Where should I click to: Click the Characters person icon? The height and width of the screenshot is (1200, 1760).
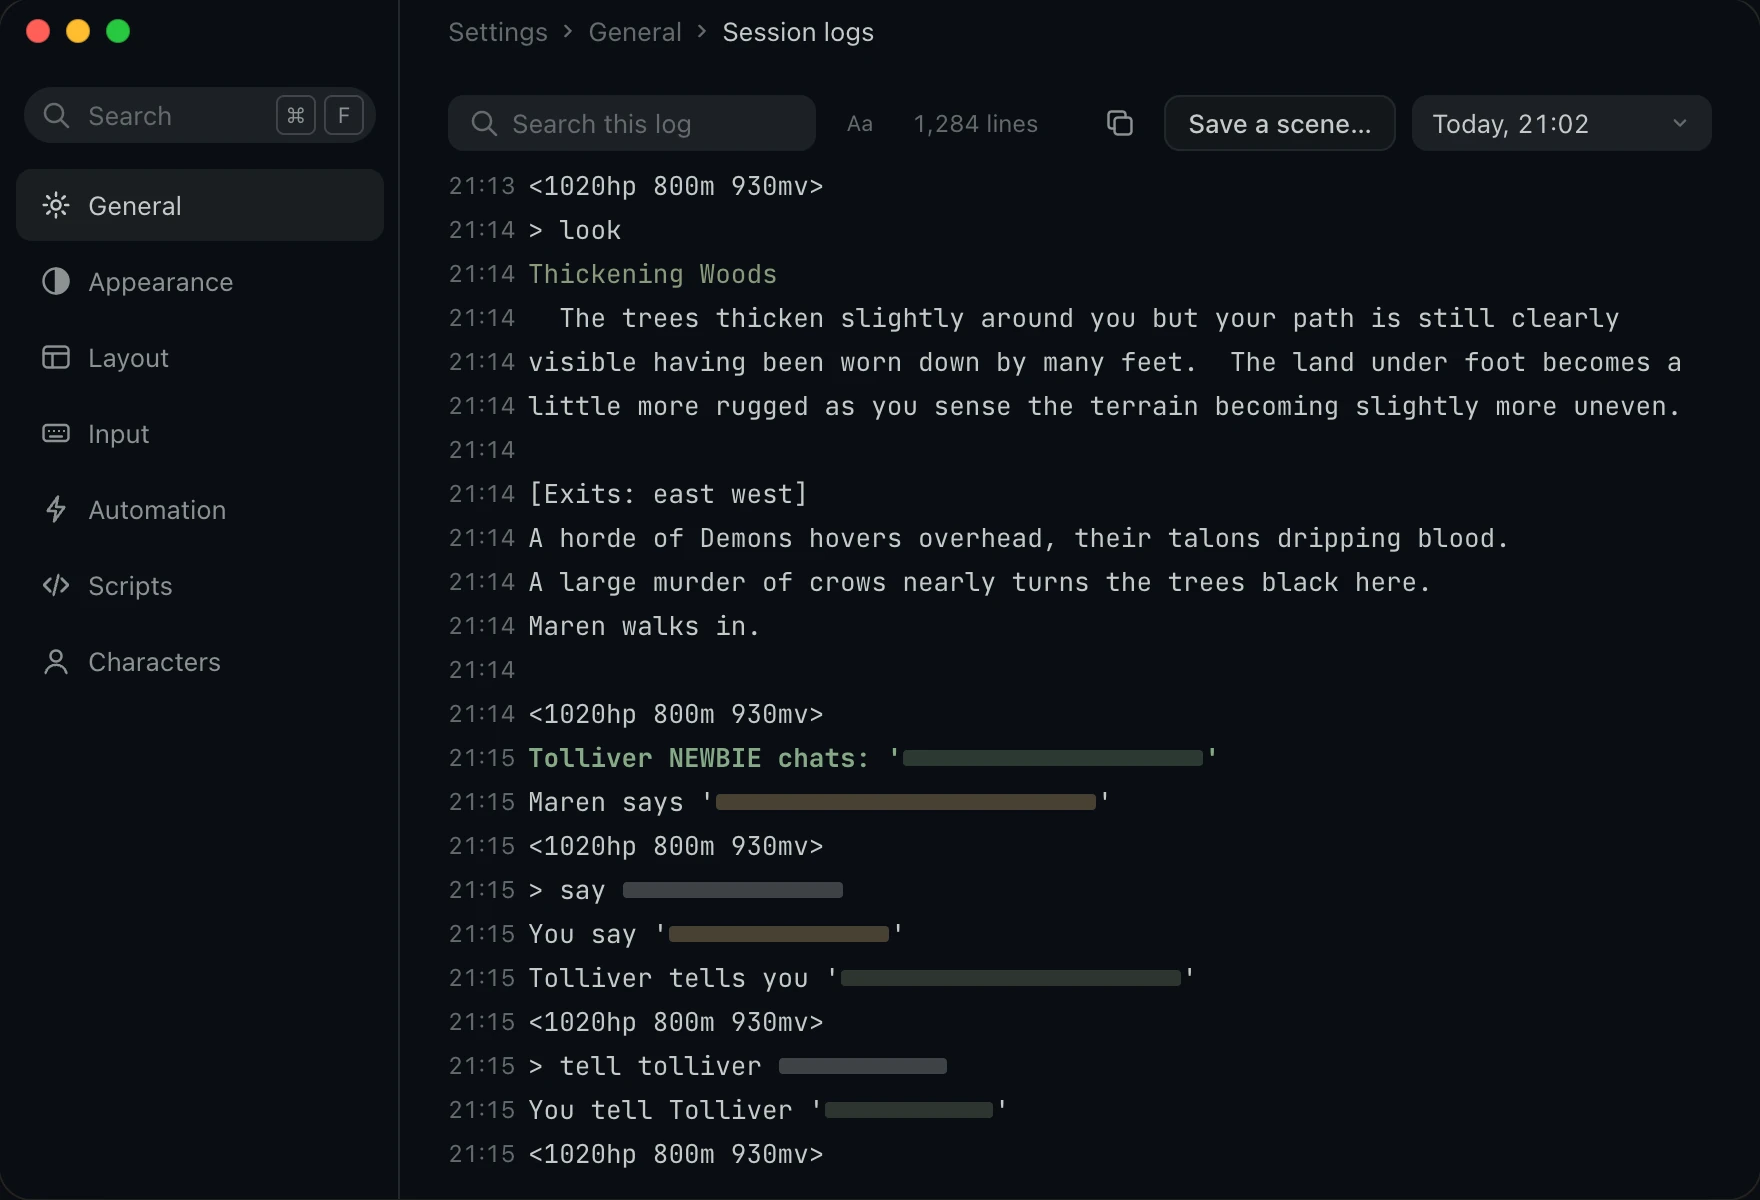(x=56, y=662)
